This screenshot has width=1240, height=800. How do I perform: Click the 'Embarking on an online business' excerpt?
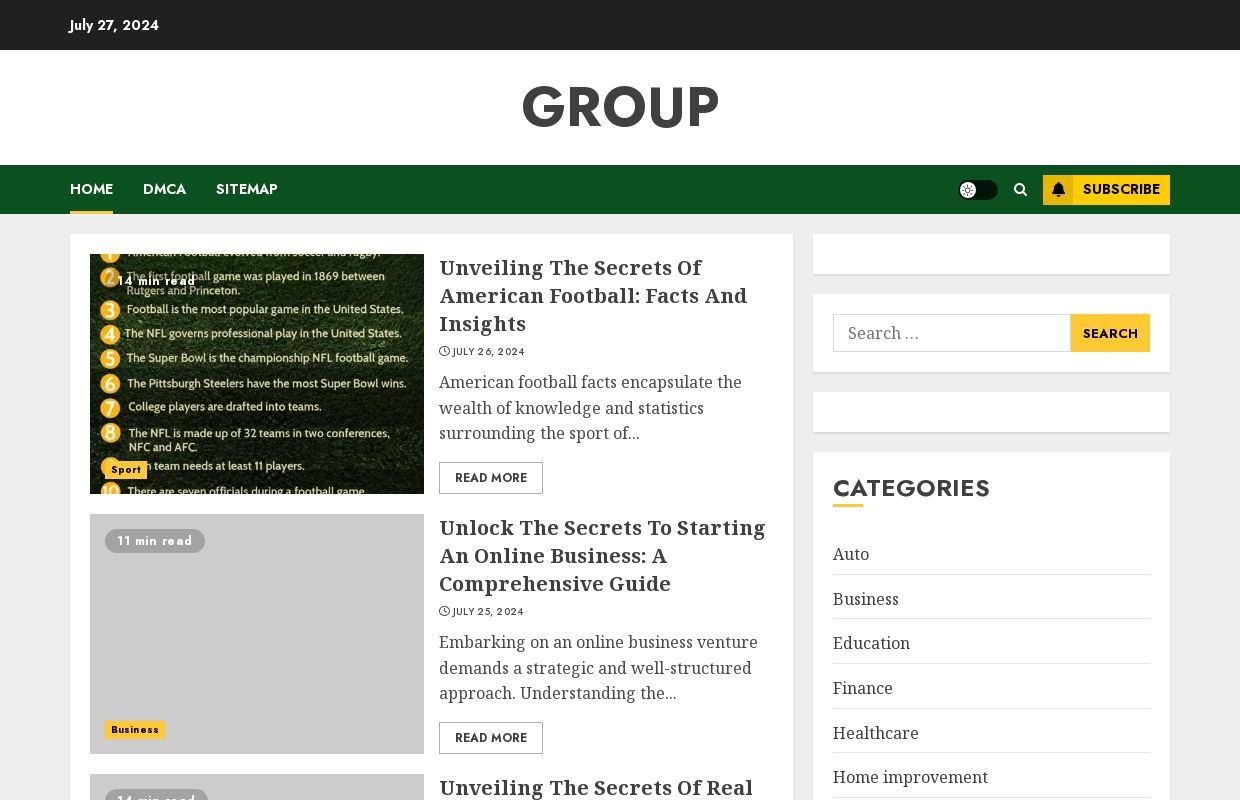pyautogui.click(x=598, y=668)
